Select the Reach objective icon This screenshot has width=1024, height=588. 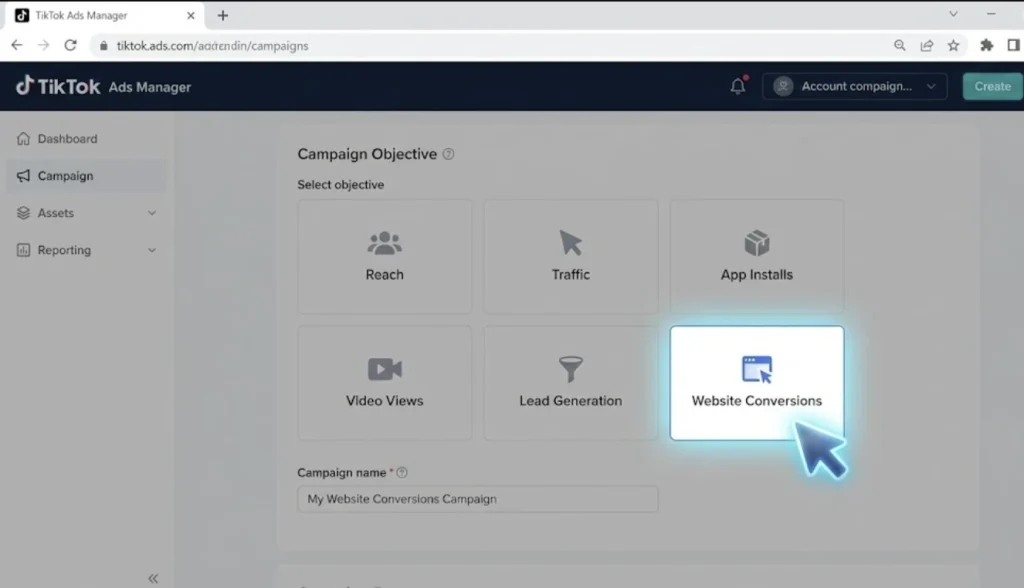coord(384,241)
